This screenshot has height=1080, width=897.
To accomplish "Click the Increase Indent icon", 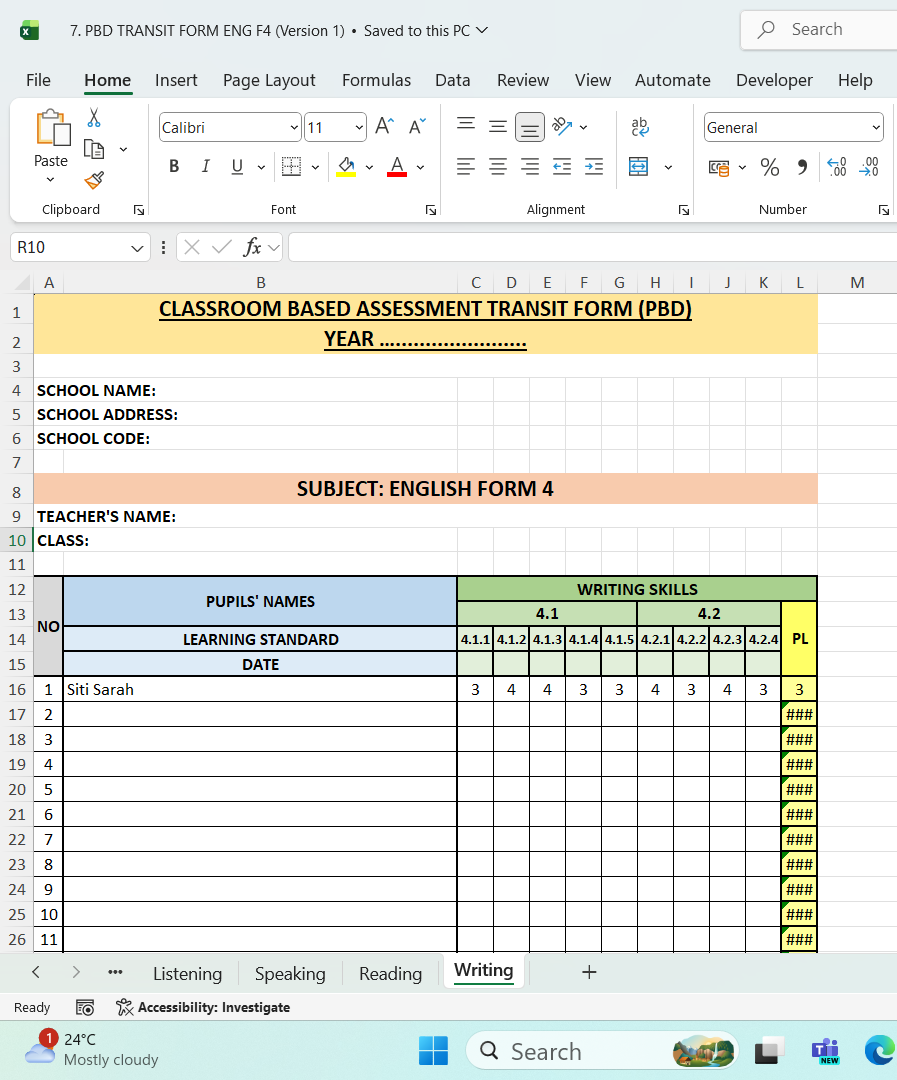I will [x=594, y=167].
